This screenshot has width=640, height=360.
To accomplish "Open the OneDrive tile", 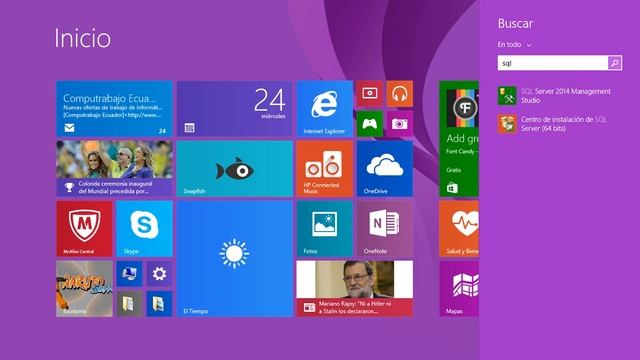I will [384, 169].
